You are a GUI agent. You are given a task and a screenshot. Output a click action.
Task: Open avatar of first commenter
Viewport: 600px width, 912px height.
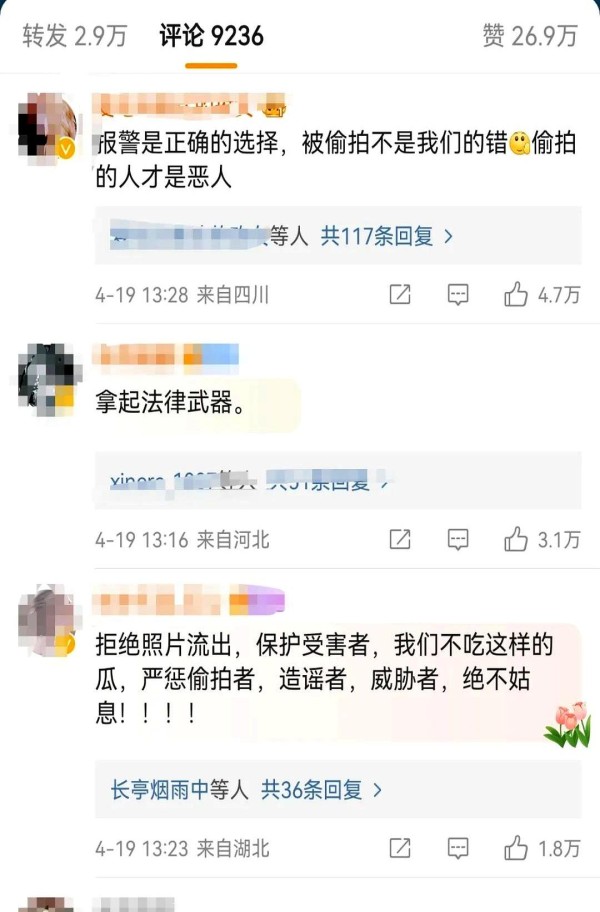coord(47,127)
